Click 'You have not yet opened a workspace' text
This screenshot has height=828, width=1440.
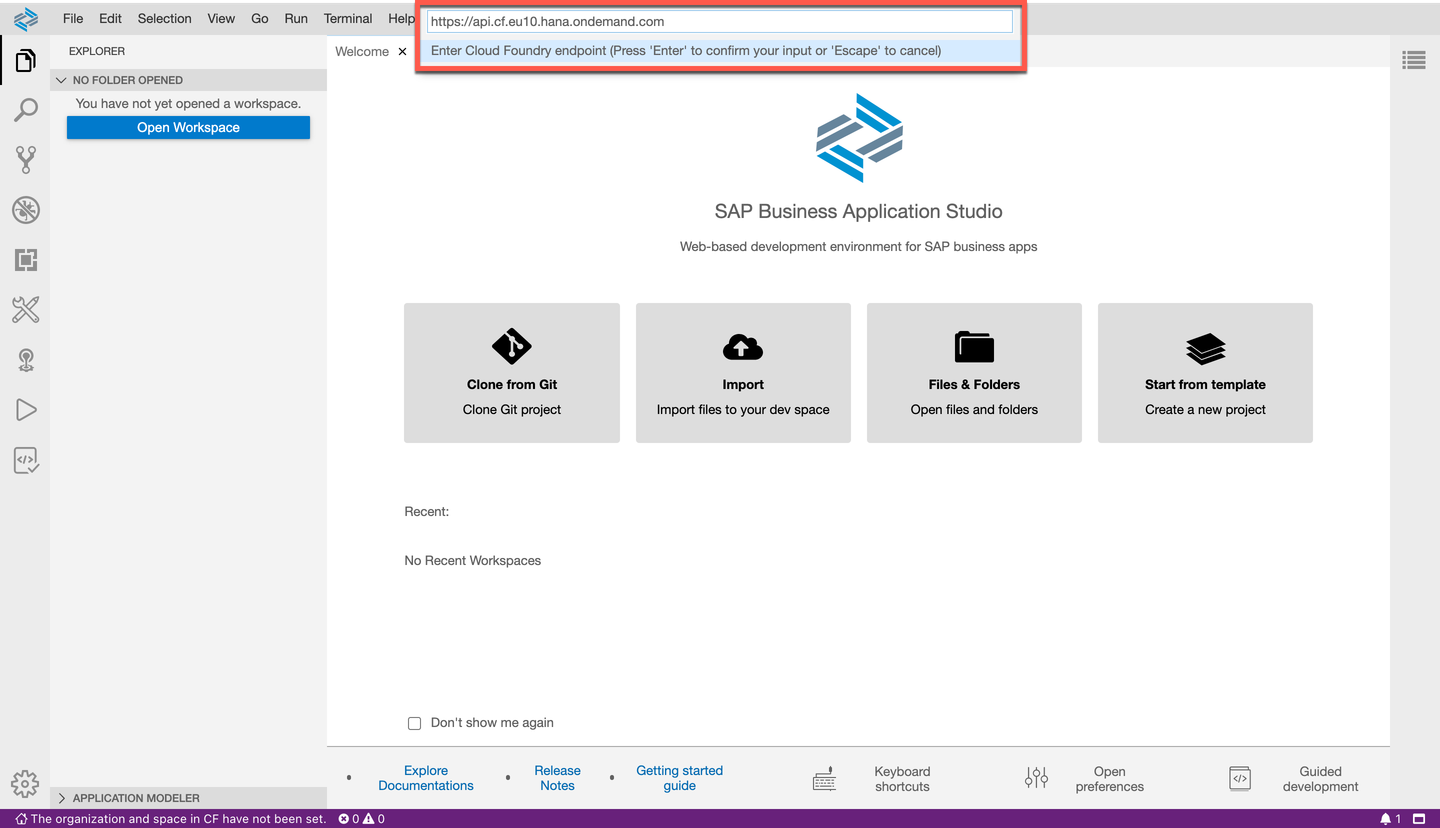[x=188, y=103]
